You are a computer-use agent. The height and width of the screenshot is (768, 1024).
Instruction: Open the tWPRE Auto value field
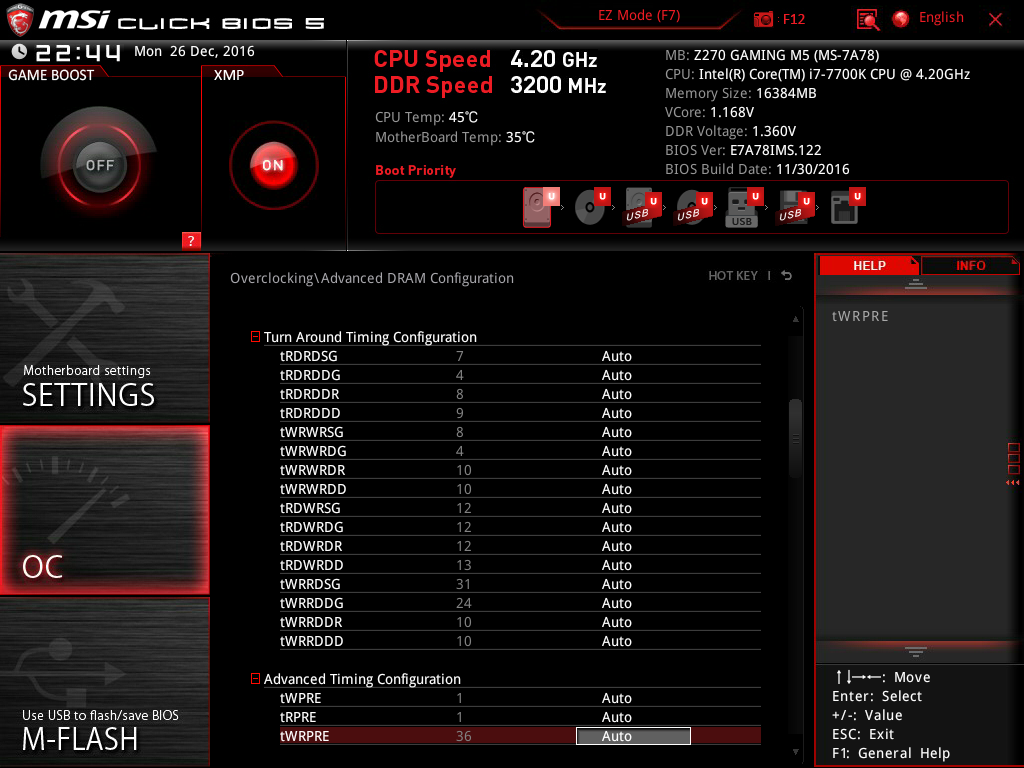(x=616, y=698)
